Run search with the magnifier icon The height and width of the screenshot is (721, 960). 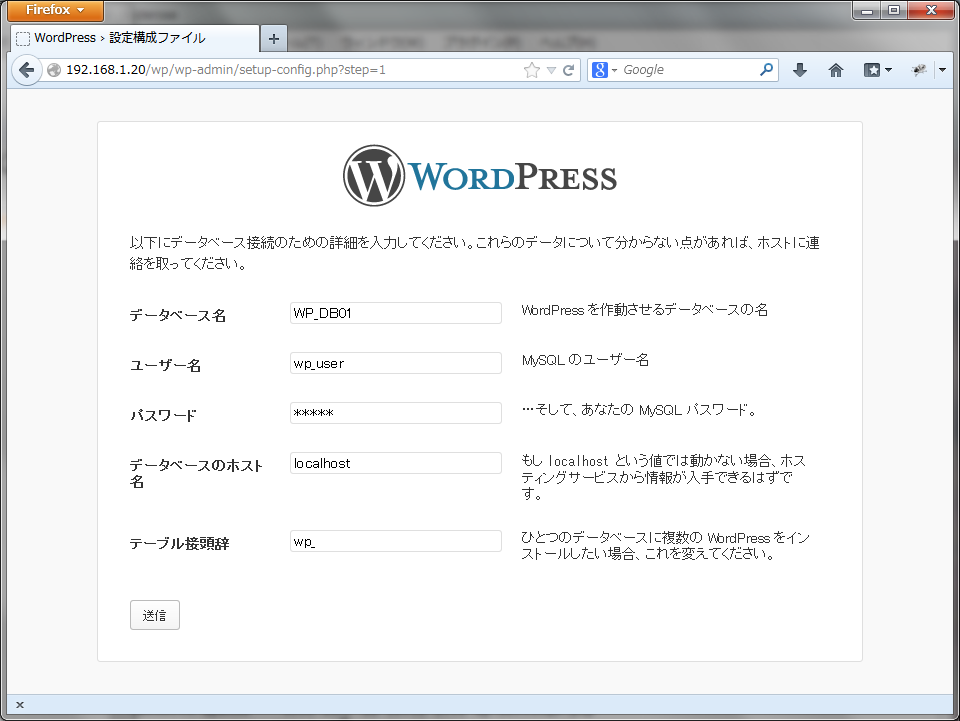coord(767,70)
